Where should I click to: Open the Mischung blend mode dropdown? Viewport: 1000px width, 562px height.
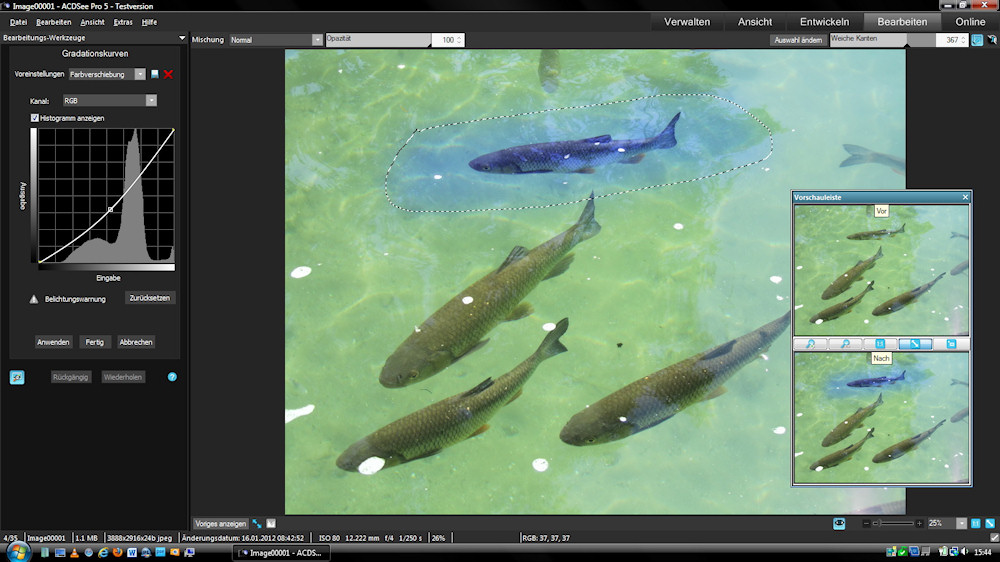tap(317, 40)
